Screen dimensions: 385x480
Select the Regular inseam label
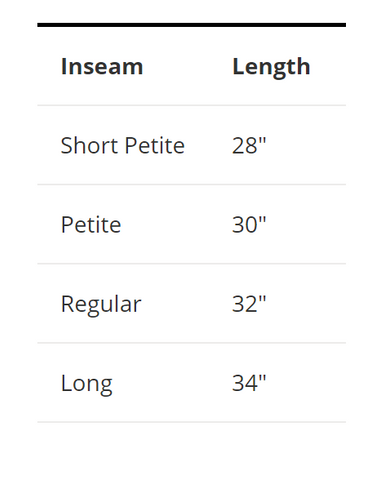pyautogui.click(x=101, y=305)
